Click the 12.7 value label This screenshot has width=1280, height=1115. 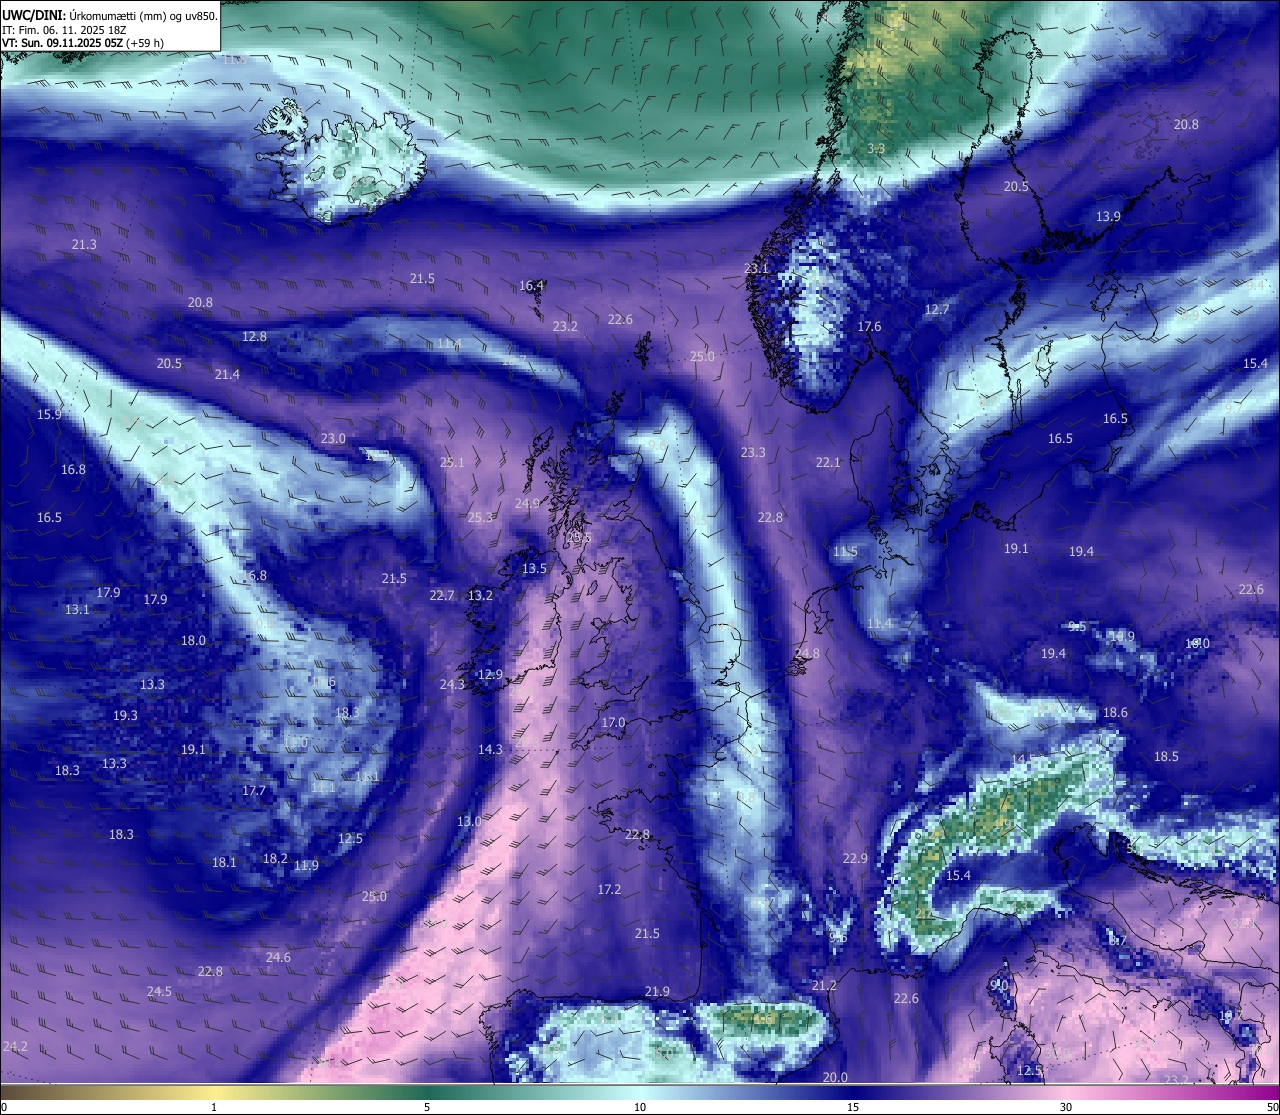(x=937, y=309)
